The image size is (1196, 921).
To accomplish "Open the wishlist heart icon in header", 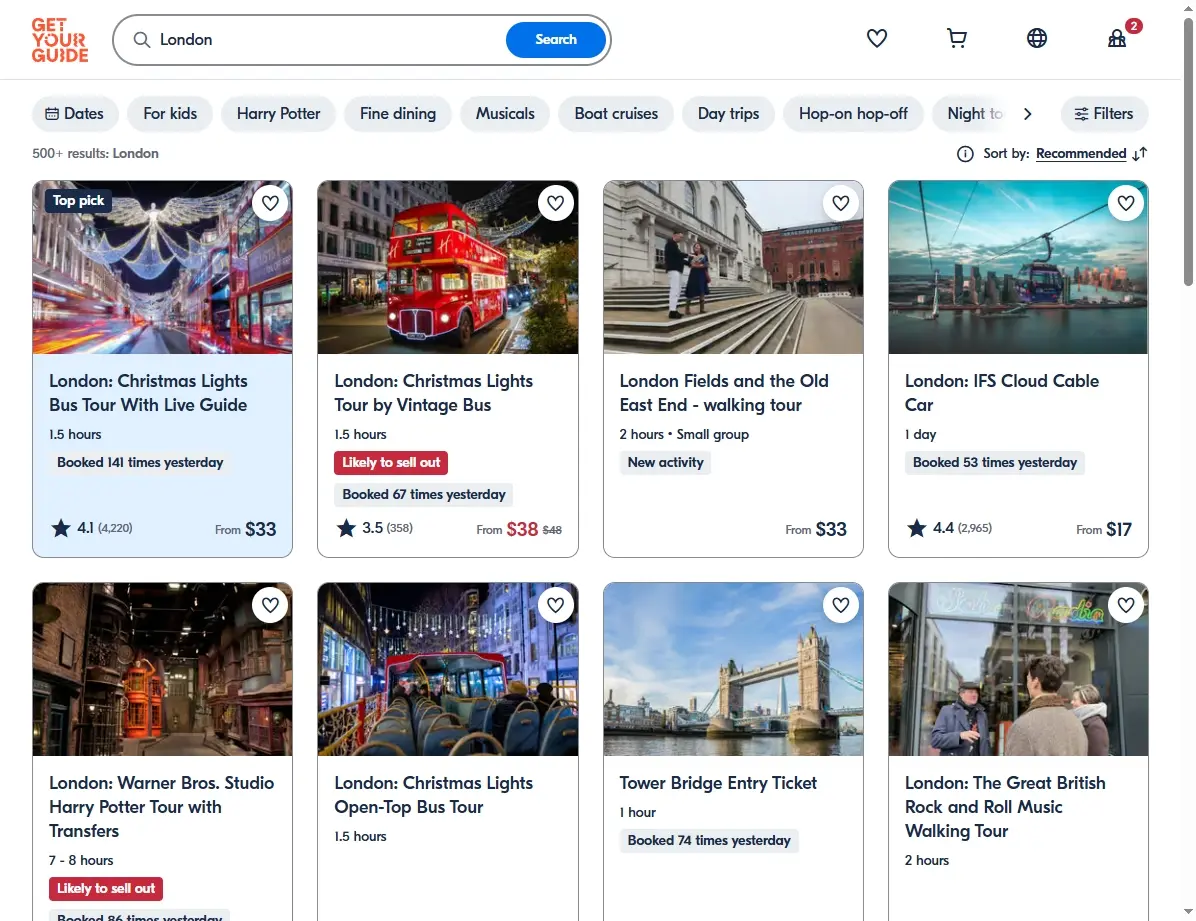I will 876,38.
